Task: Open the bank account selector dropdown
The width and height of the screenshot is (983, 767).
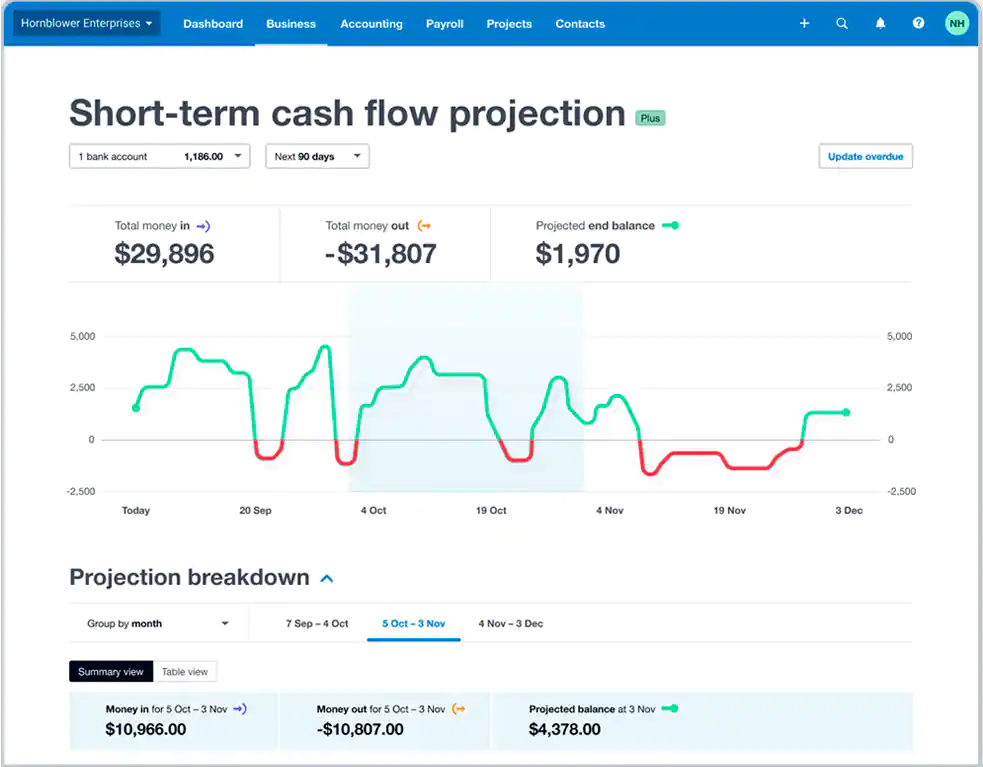Action: [158, 156]
